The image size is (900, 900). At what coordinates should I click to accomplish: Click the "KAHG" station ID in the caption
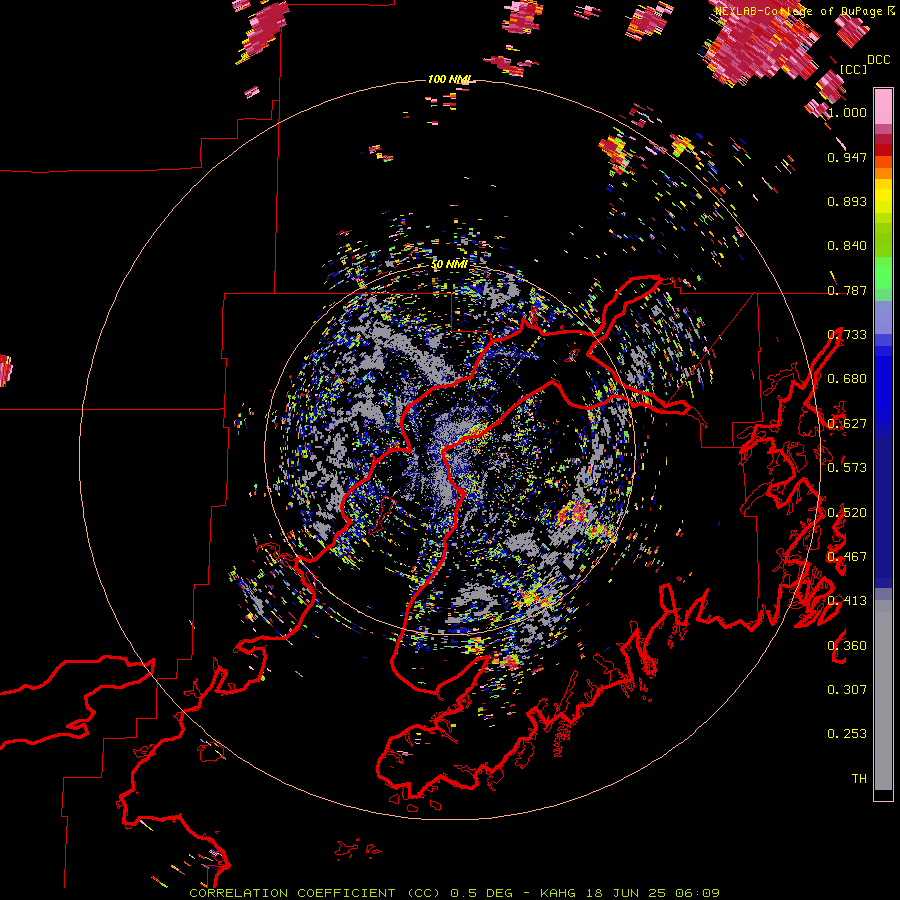[557, 893]
